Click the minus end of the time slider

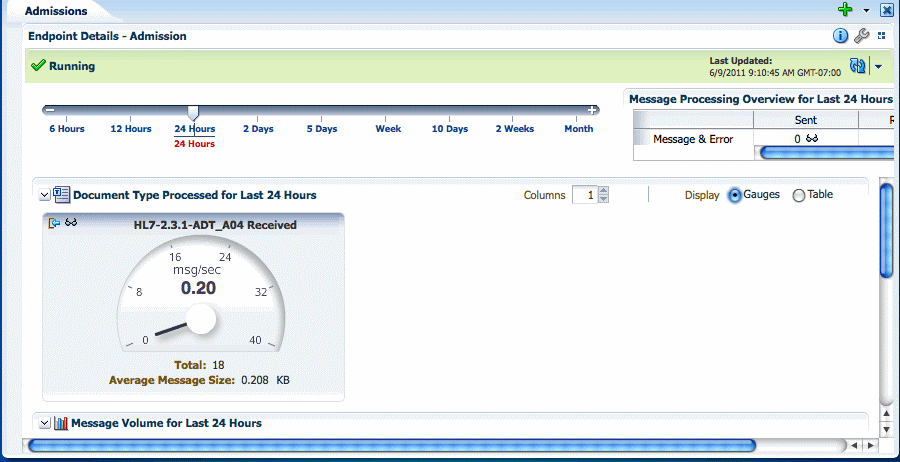(50, 110)
